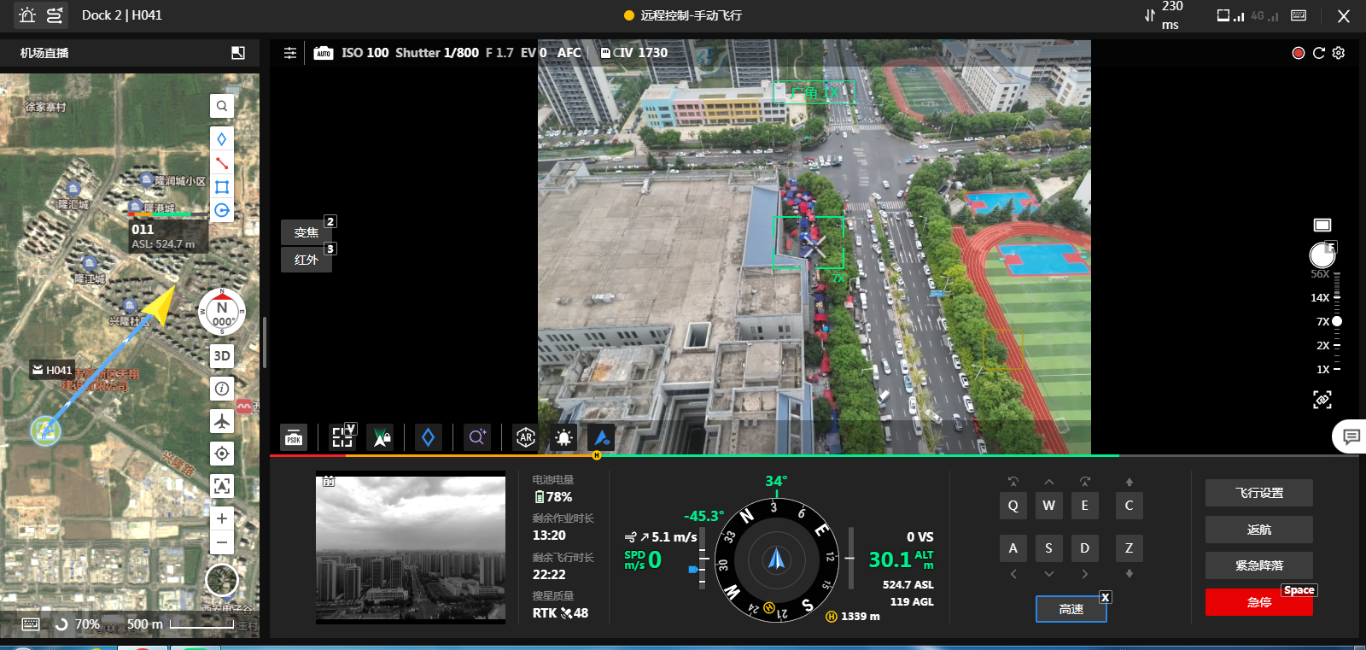Select the line drawing tool on map

tap(222, 163)
